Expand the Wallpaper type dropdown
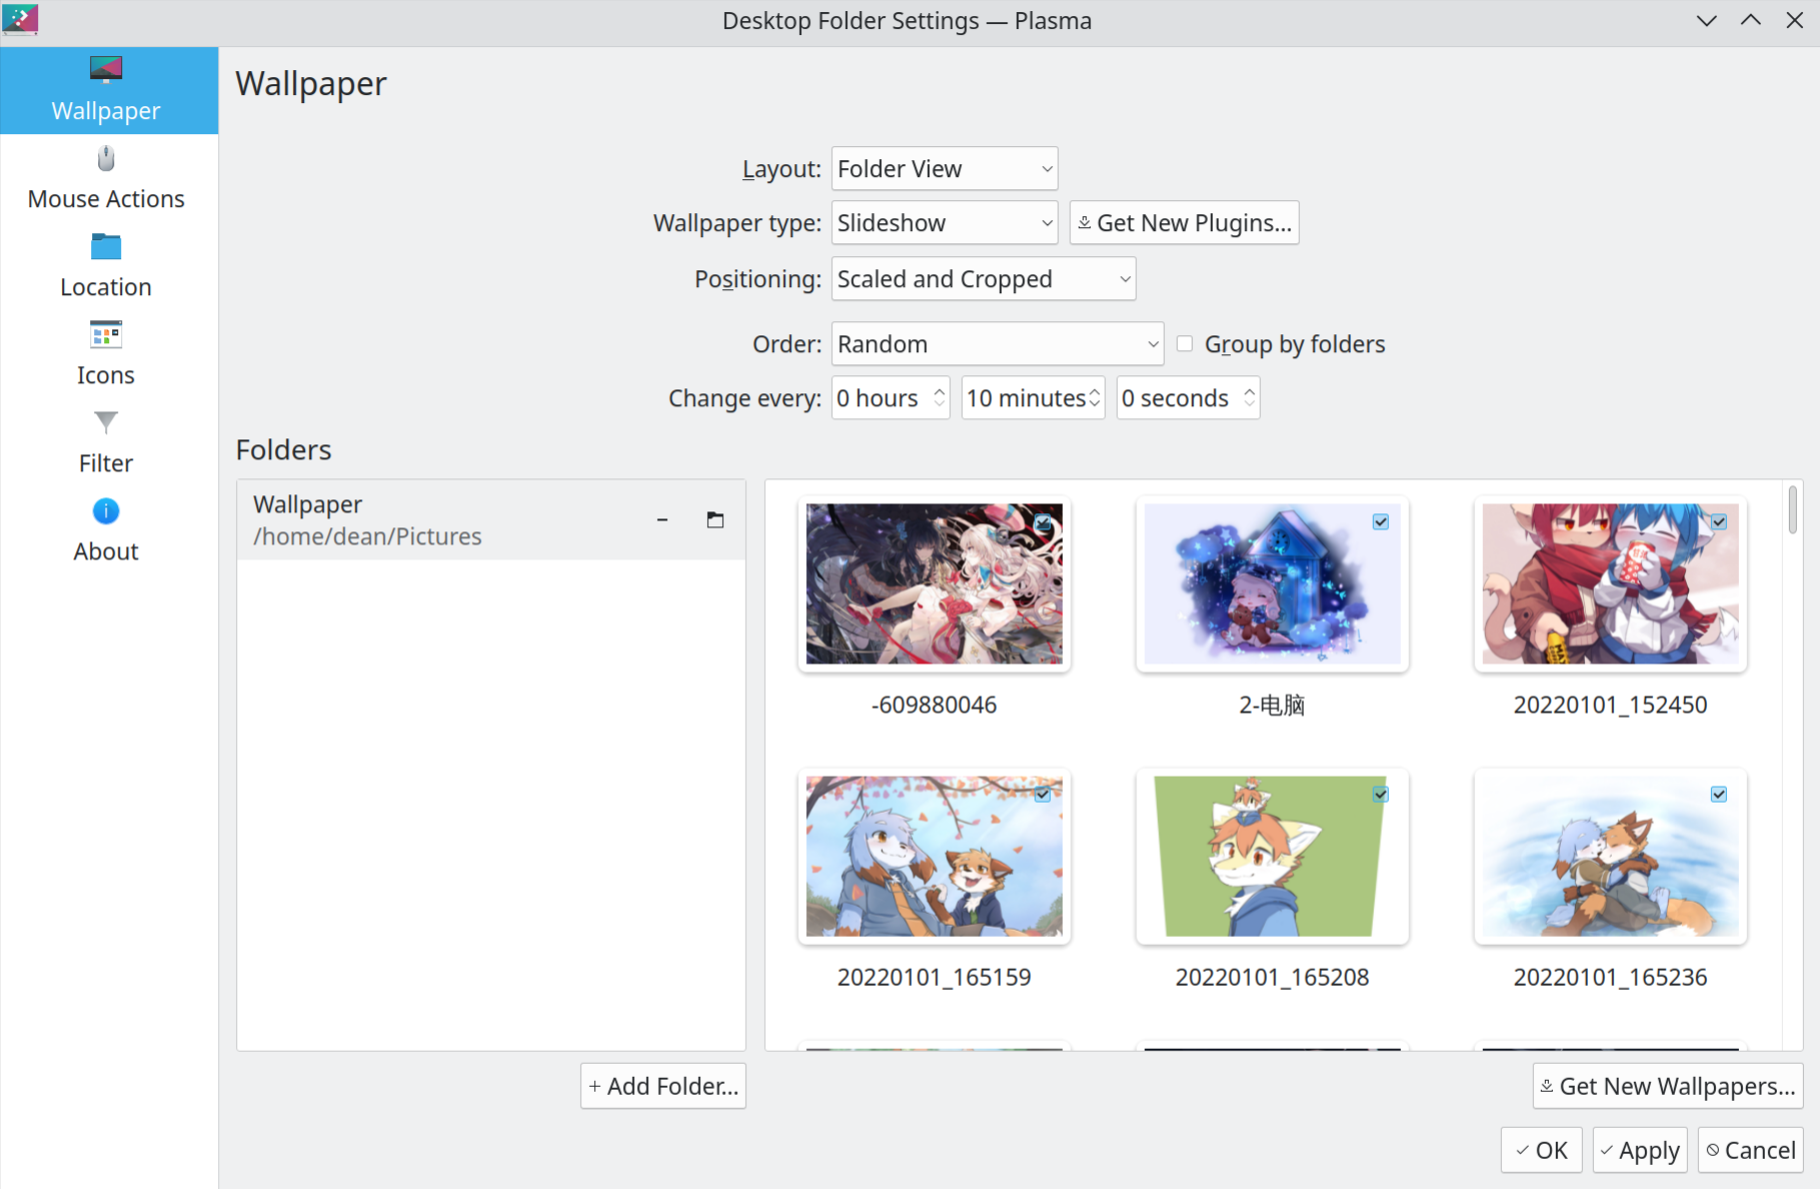This screenshot has width=1820, height=1189. [x=944, y=223]
